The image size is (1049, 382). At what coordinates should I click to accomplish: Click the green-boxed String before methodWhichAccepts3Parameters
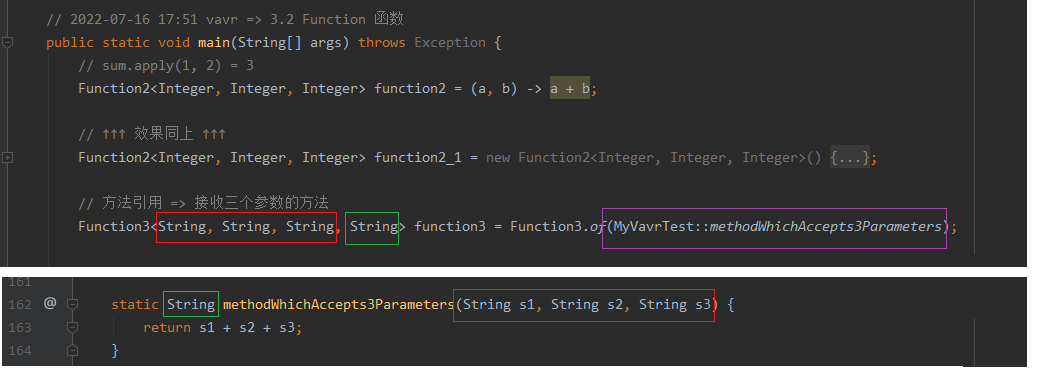tap(191, 304)
